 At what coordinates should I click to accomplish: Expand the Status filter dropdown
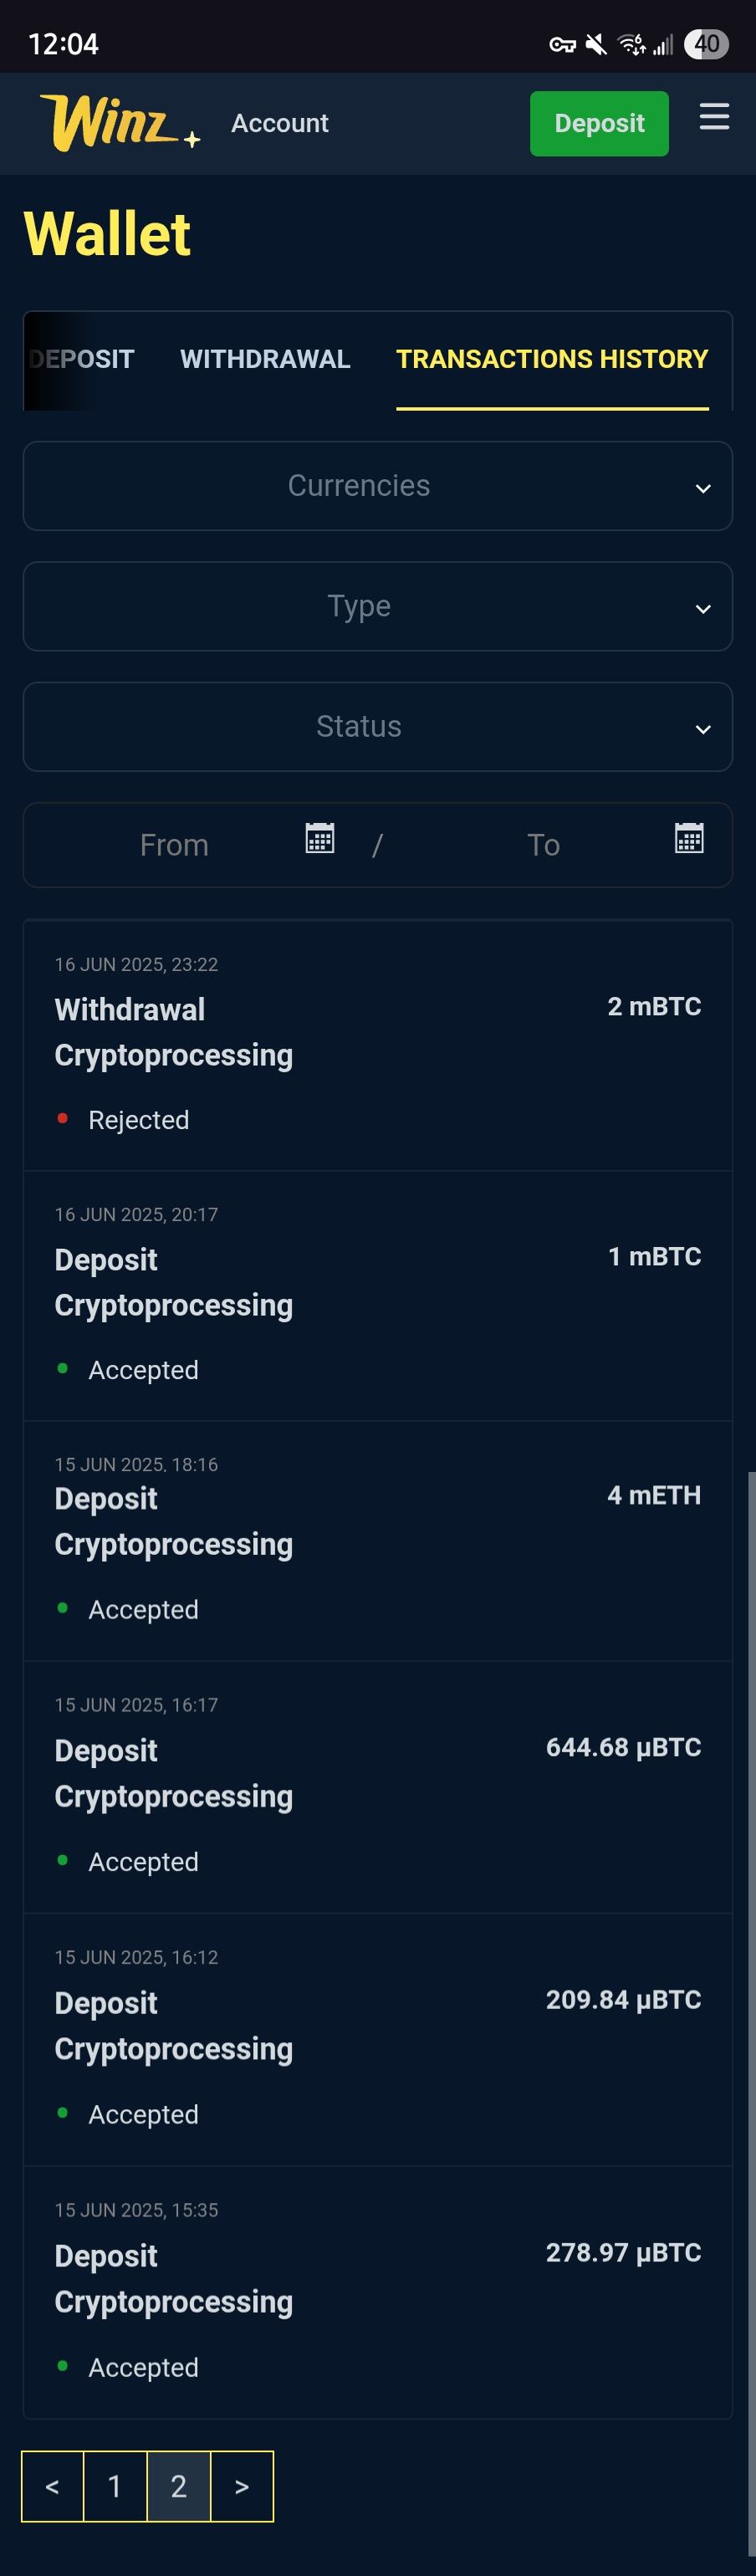tap(378, 727)
